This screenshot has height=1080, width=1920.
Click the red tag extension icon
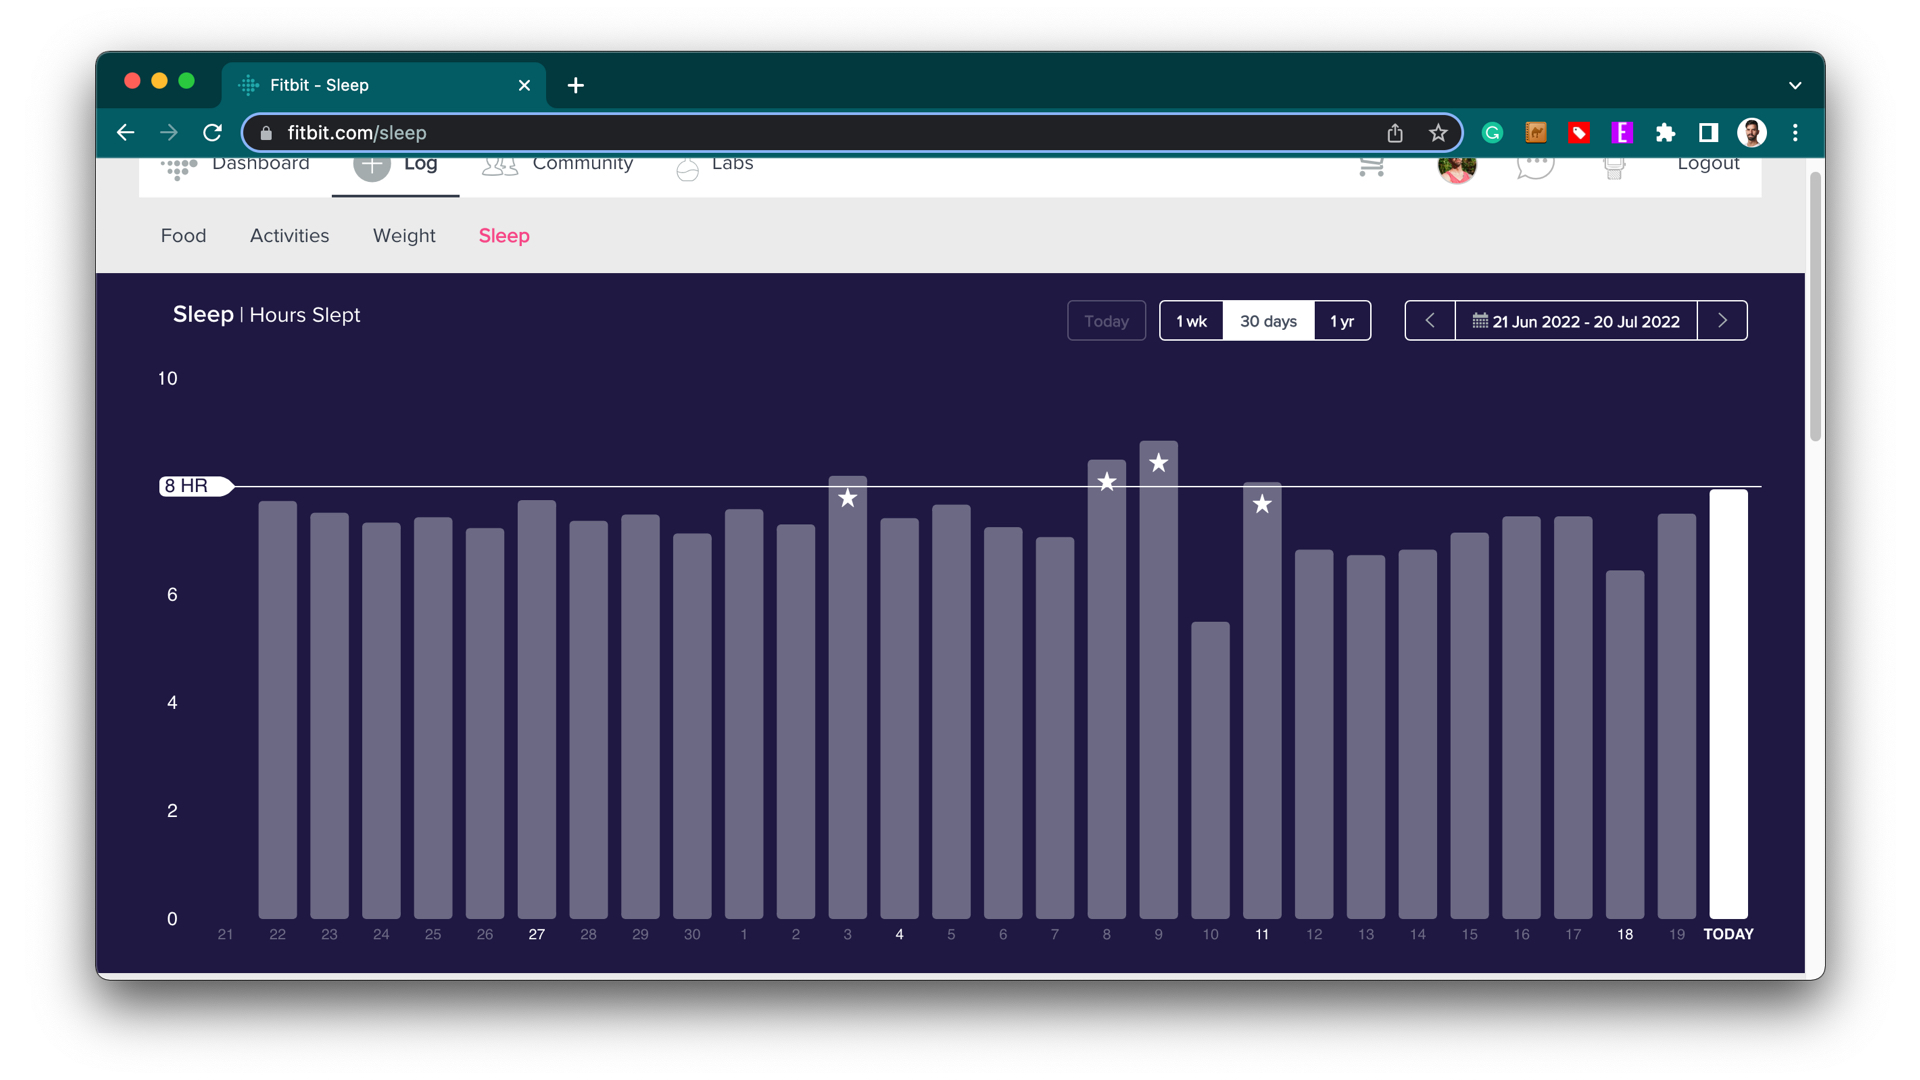[1579, 132]
